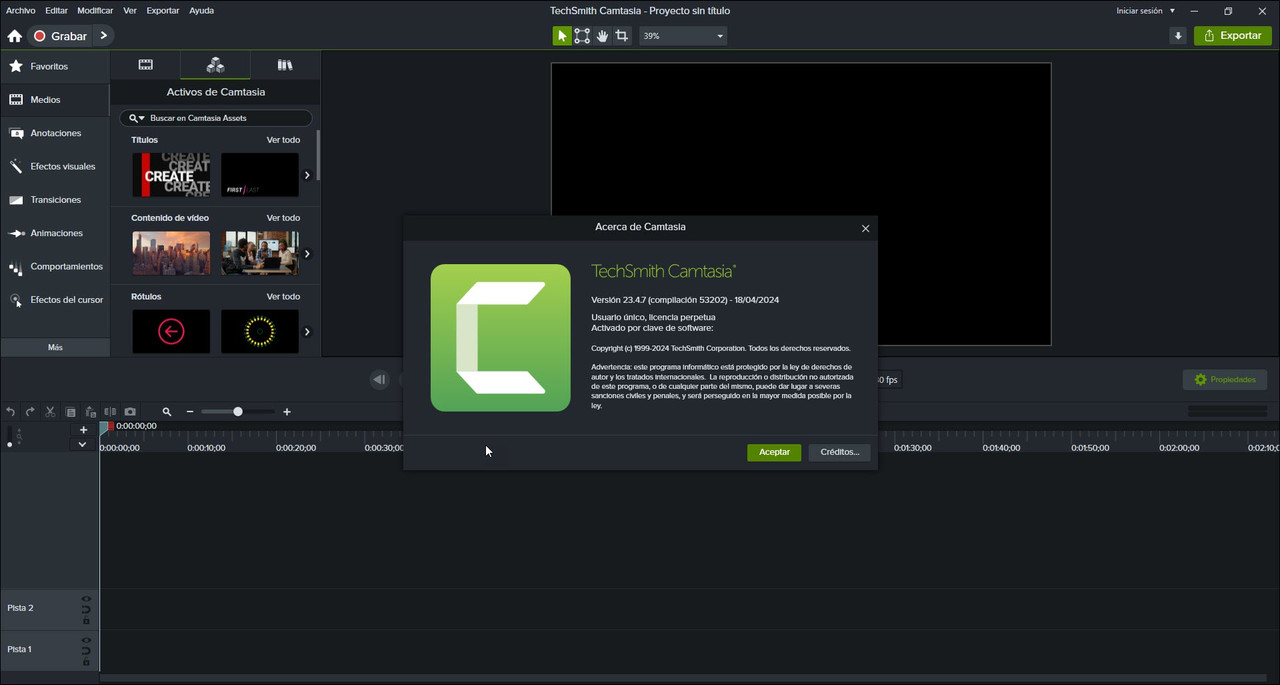Open the canvas zoom 39% dropdown
1280x685 pixels.
point(683,36)
